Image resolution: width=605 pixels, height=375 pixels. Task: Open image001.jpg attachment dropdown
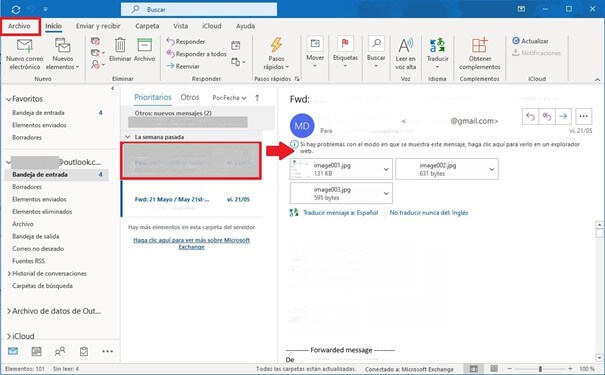[386, 169]
